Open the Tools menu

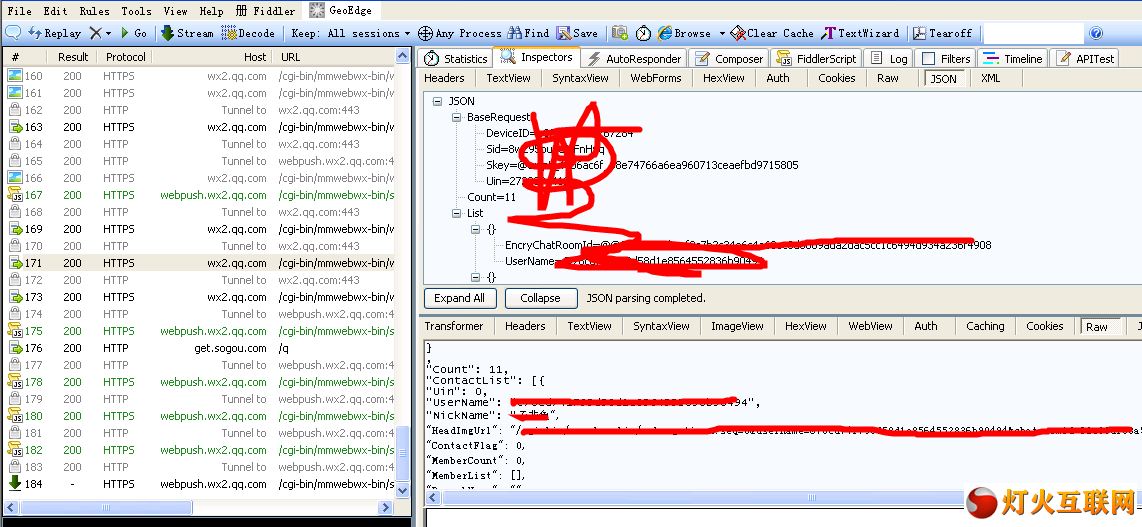tap(136, 11)
